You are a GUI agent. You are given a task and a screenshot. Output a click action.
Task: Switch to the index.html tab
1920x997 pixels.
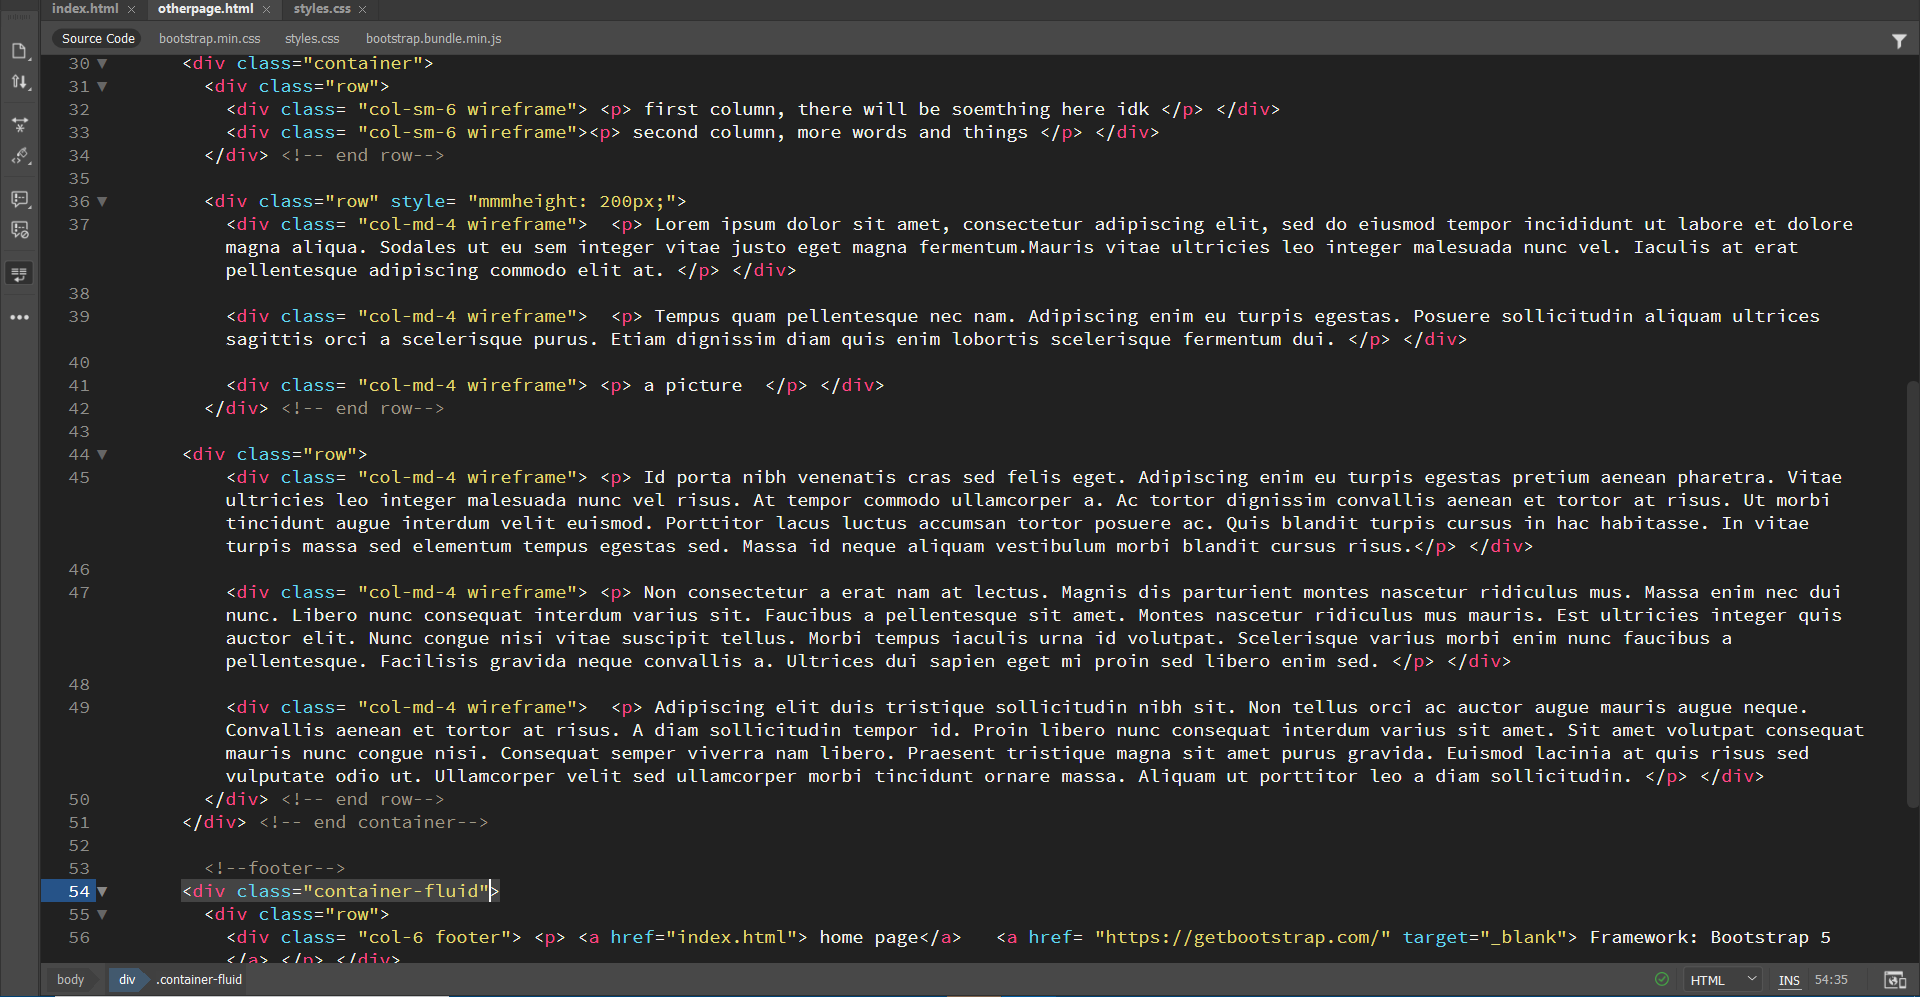coord(85,9)
